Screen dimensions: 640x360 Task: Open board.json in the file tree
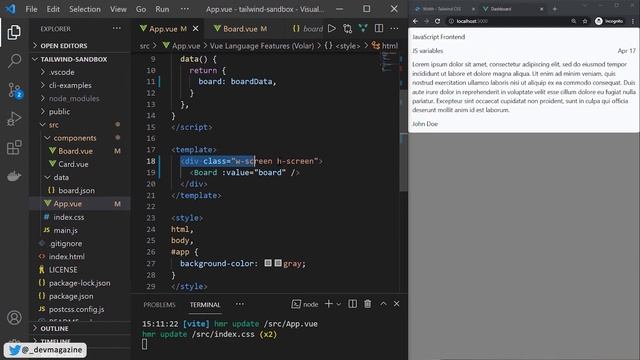tap(76, 190)
